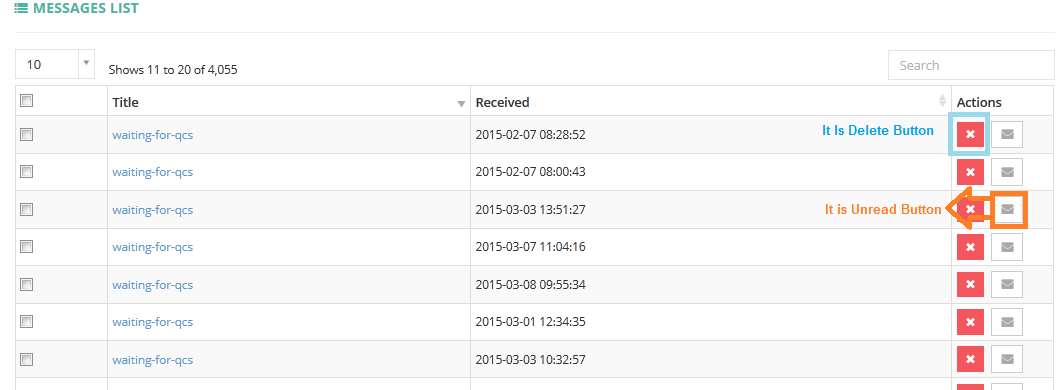
Task: Open waiting-for-qcs link received 2015-02-07 08:28:52
Action: coord(152,135)
